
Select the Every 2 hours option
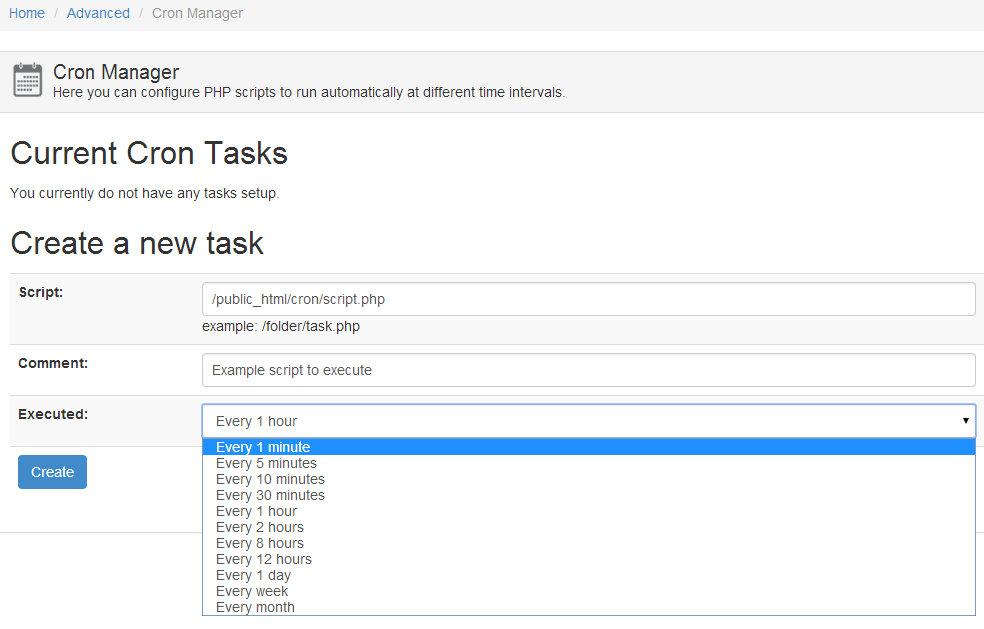click(x=259, y=527)
